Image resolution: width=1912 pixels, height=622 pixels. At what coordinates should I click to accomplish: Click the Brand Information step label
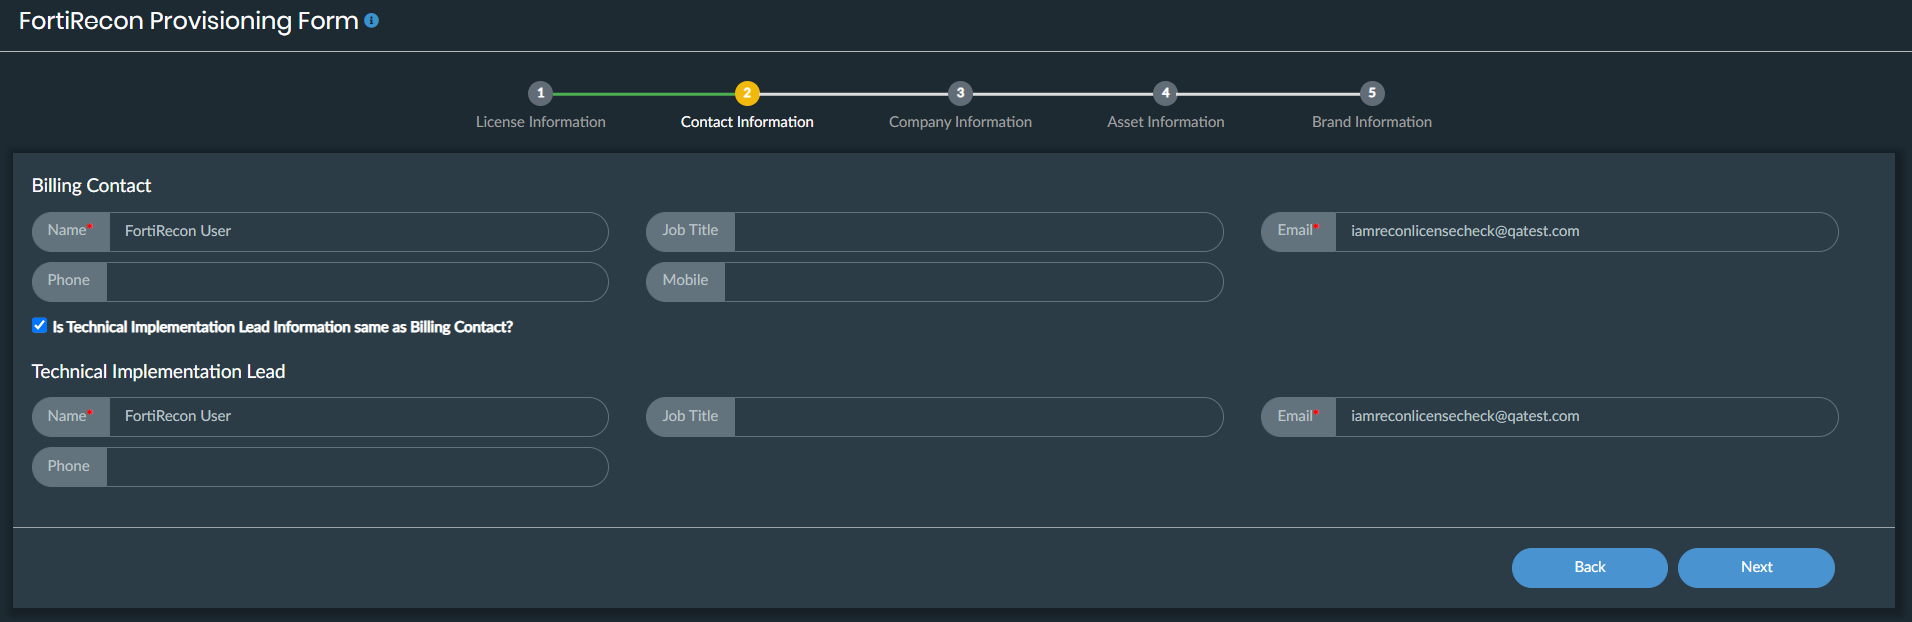[x=1372, y=122]
